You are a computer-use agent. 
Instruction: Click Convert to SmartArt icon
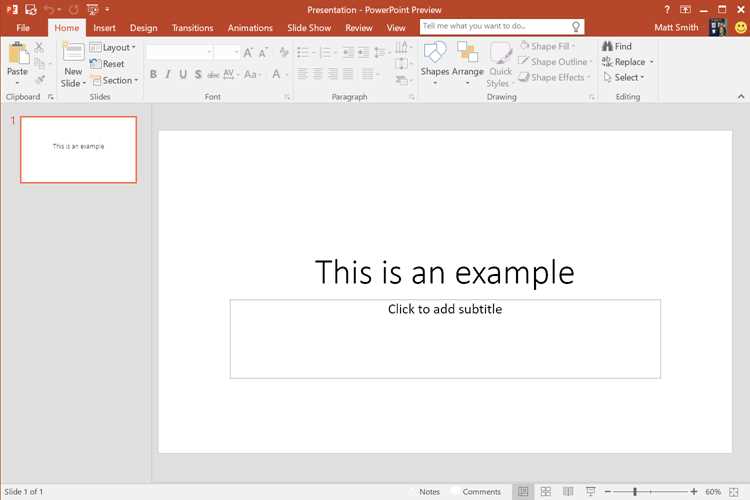coord(401,80)
